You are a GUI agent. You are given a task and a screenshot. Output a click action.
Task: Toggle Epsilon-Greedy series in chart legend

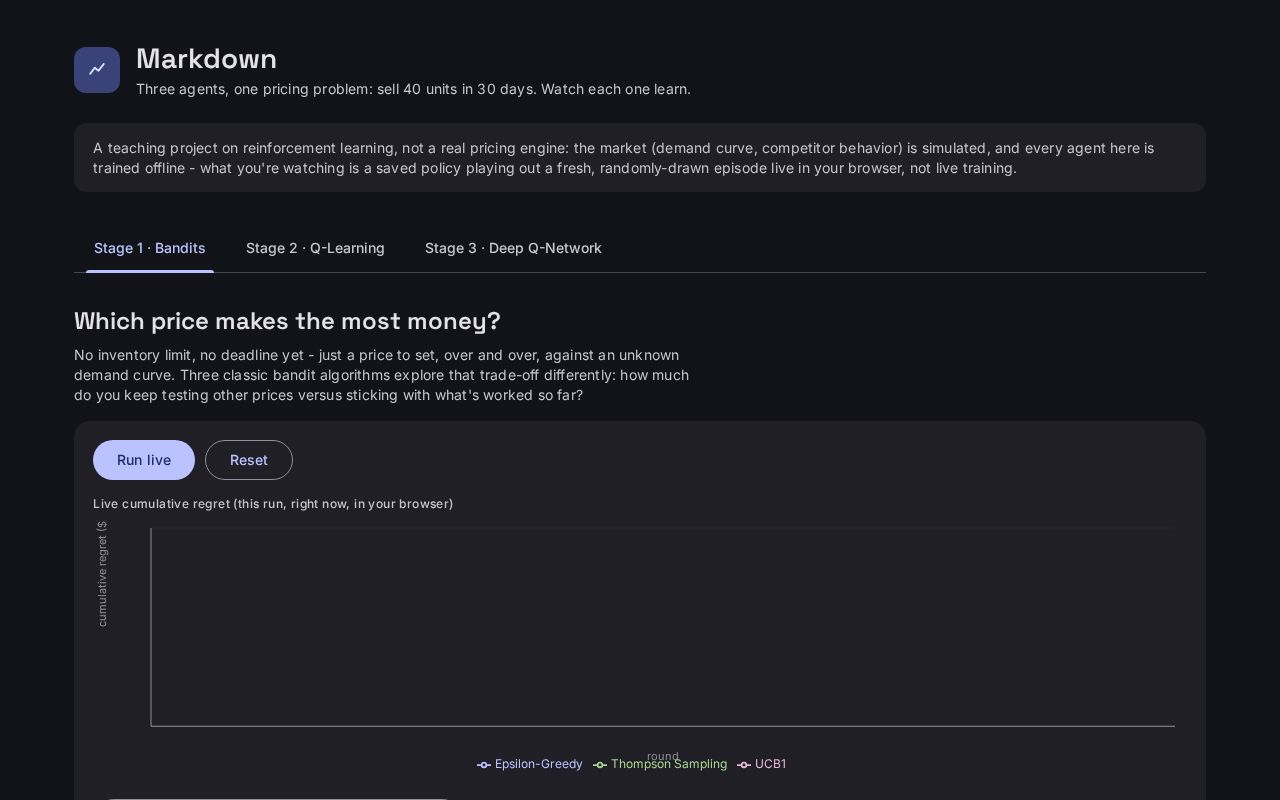[530, 764]
